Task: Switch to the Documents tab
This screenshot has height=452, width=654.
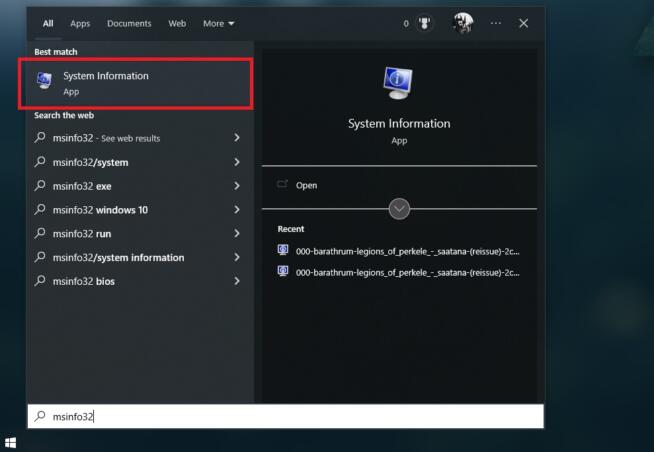Action: (129, 23)
